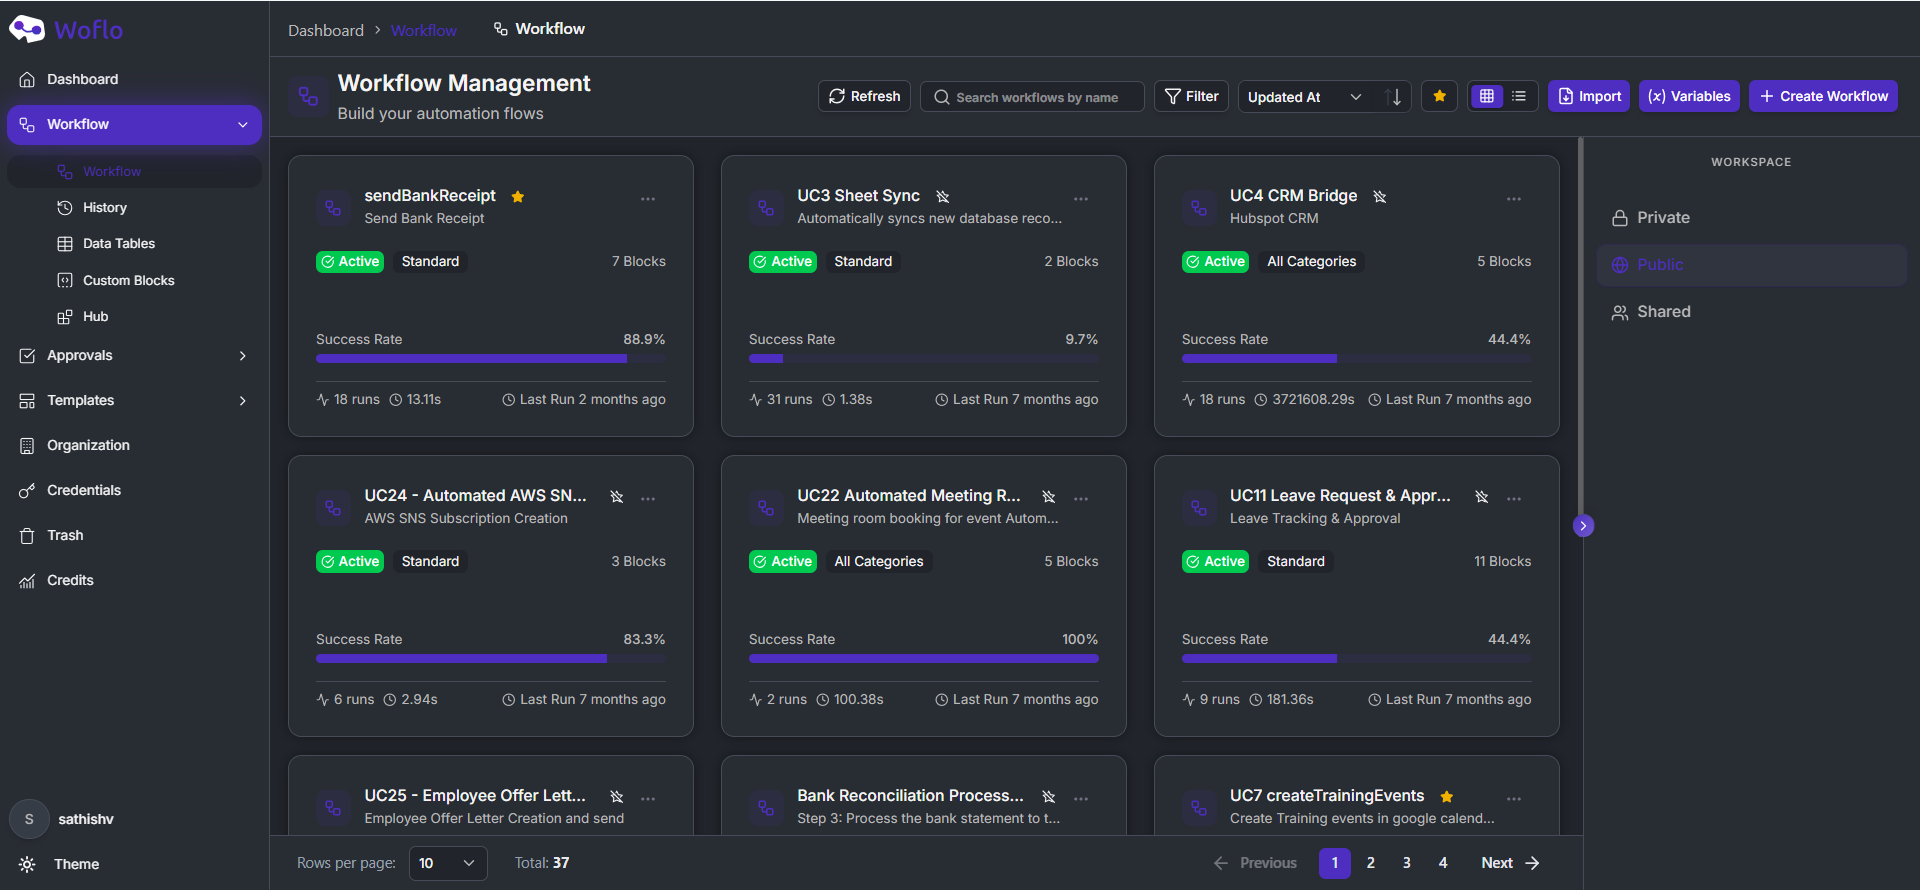Image resolution: width=1920 pixels, height=890 pixels.
Task: Click the Refresh button
Action: (864, 96)
